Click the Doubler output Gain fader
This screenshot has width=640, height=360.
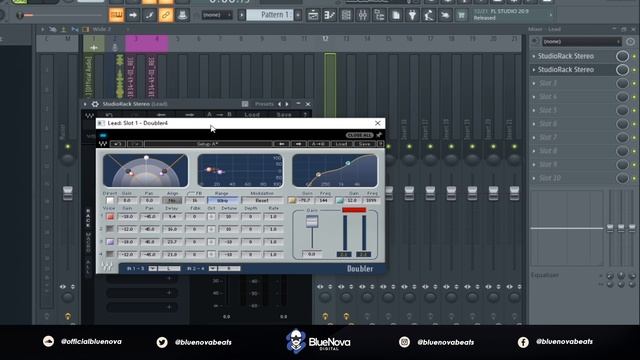pyautogui.click(x=312, y=221)
